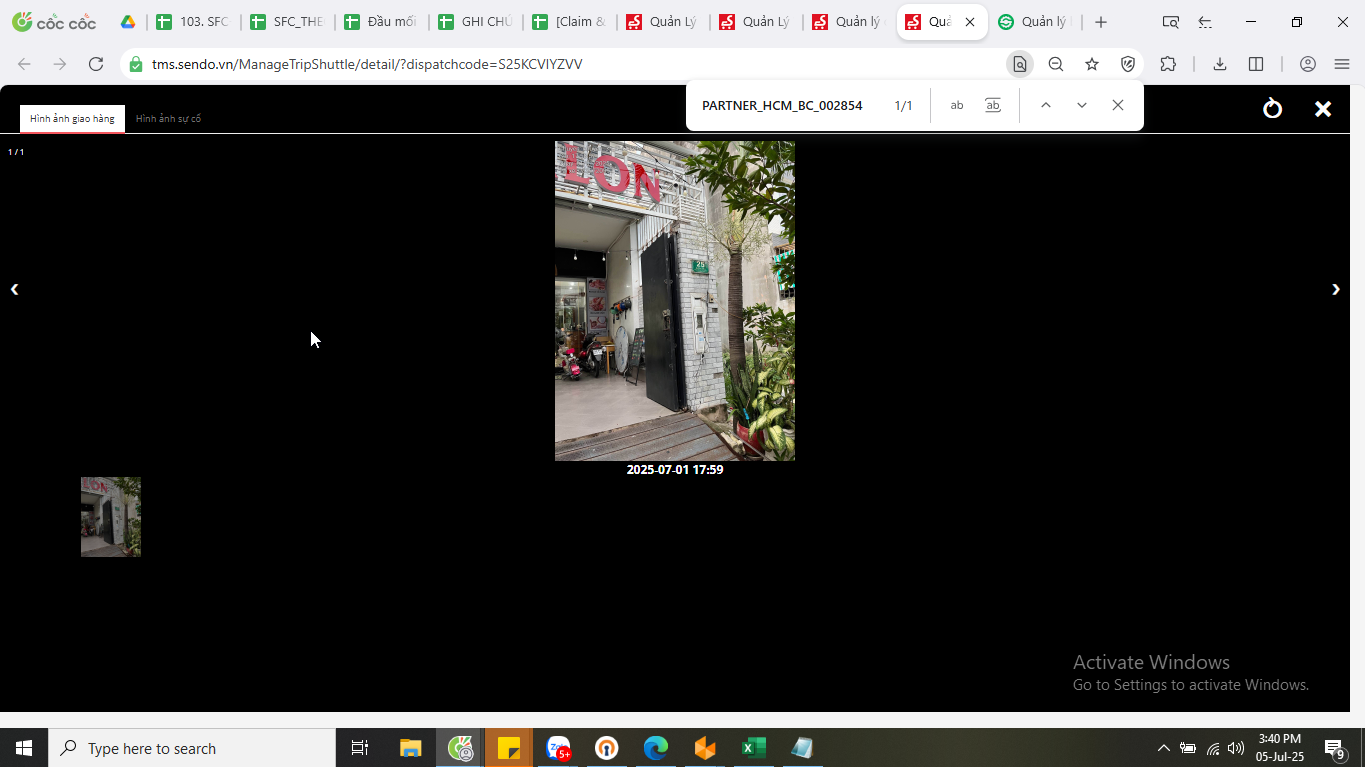
Task: Toggle whole word match in find bar
Action: click(993, 105)
